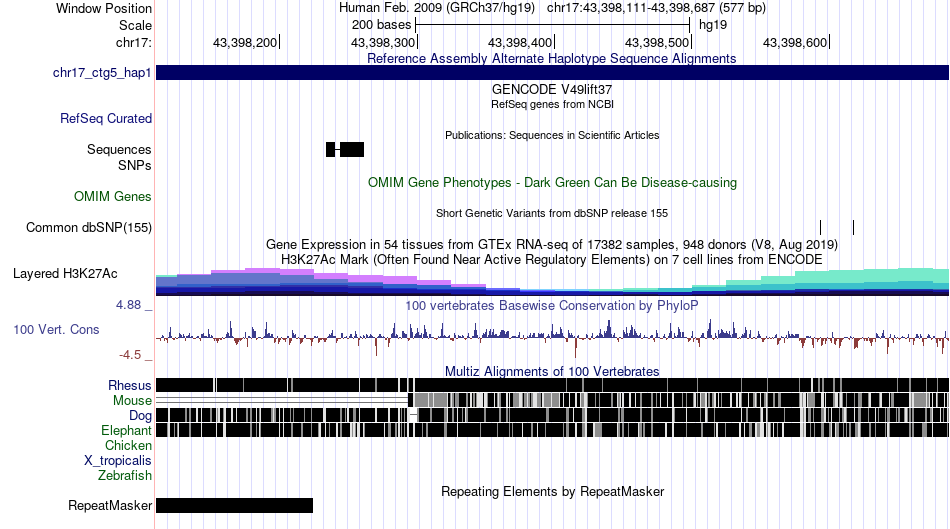
Task: Click Multiz Alignments of 100 Vertebrates title
Action: tap(552, 371)
